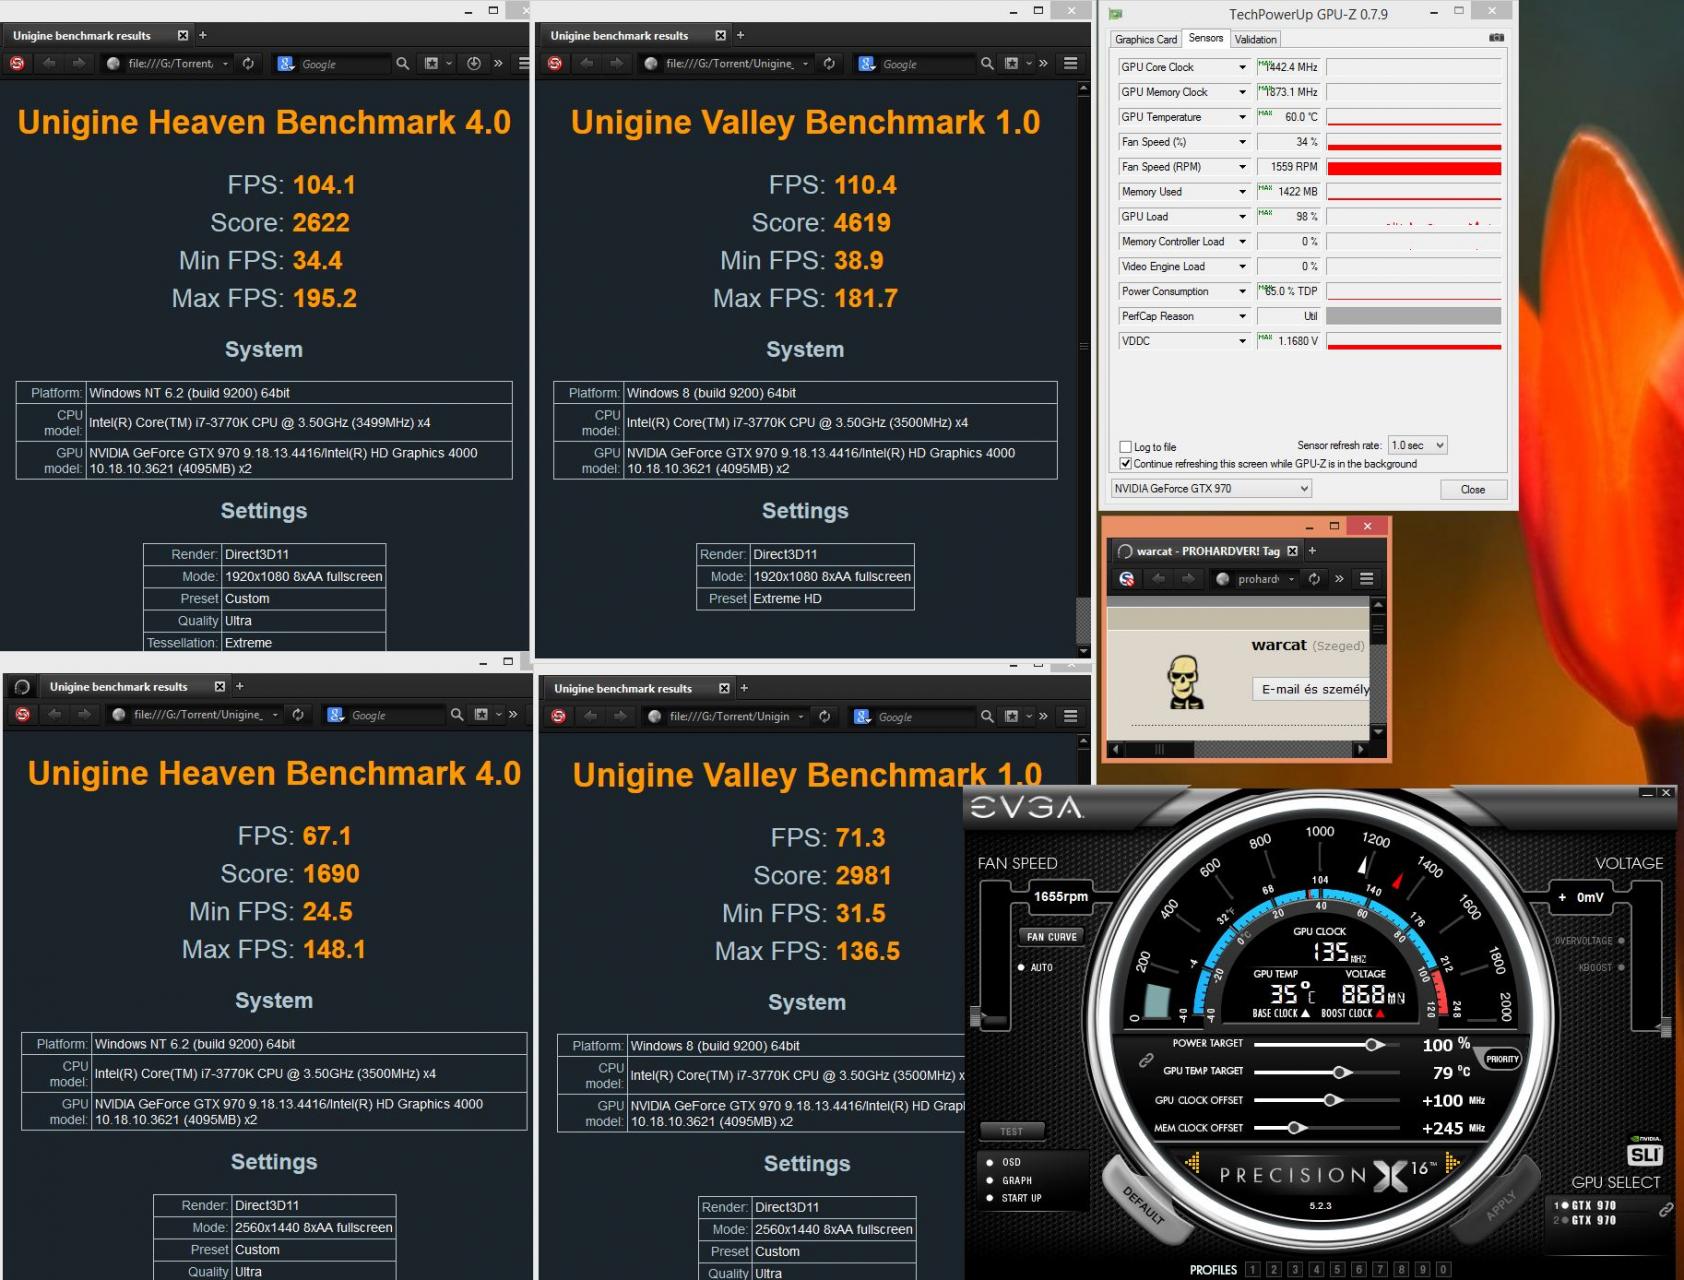Click the link icon beside Power Target

pos(1146,1060)
